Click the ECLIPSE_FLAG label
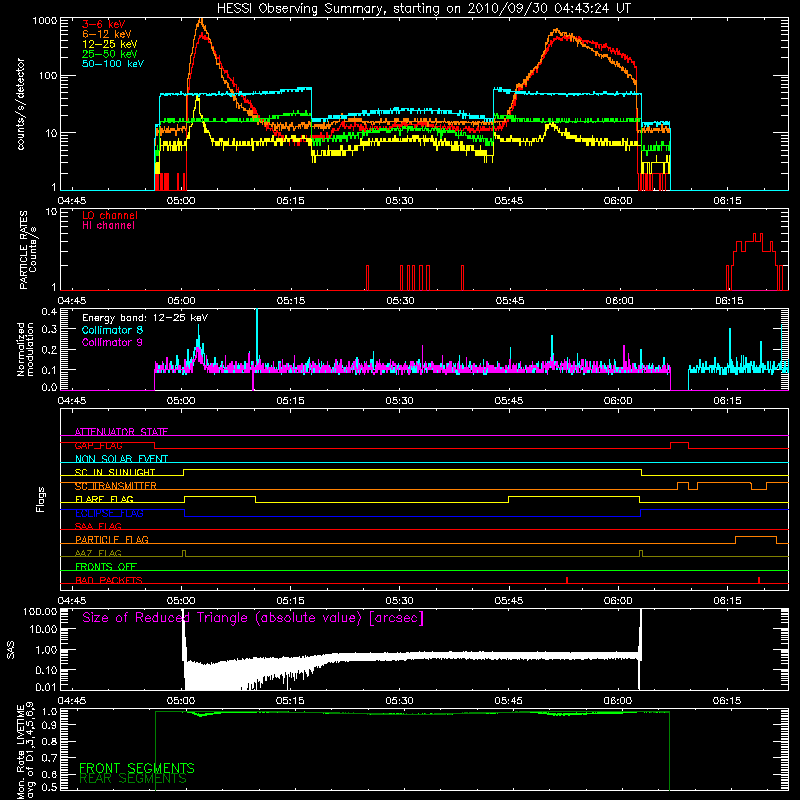The width and height of the screenshot is (800, 800). pos(109,513)
